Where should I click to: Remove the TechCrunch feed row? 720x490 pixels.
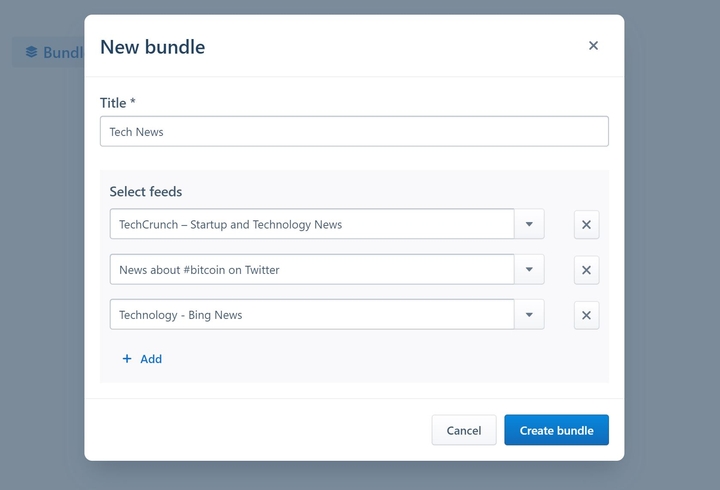coord(586,225)
